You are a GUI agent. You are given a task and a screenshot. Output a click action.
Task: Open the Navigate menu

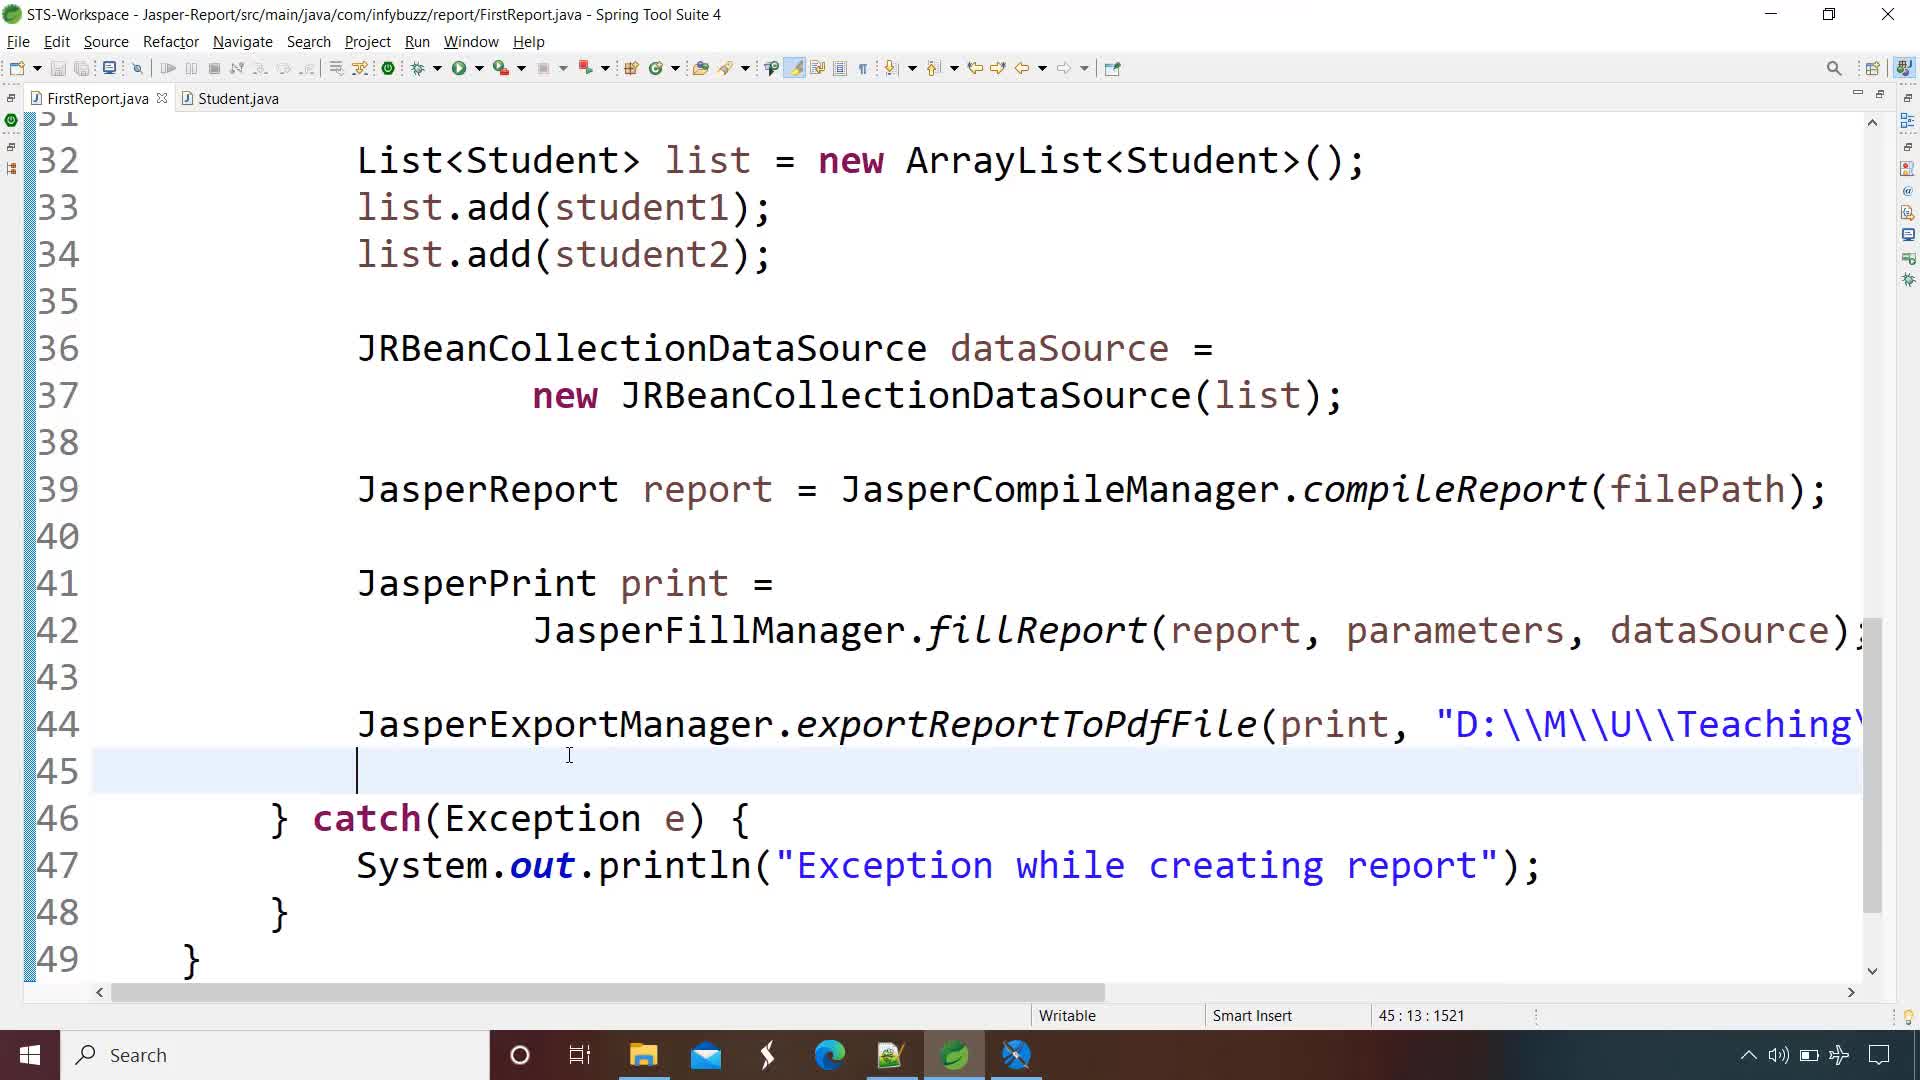[243, 42]
